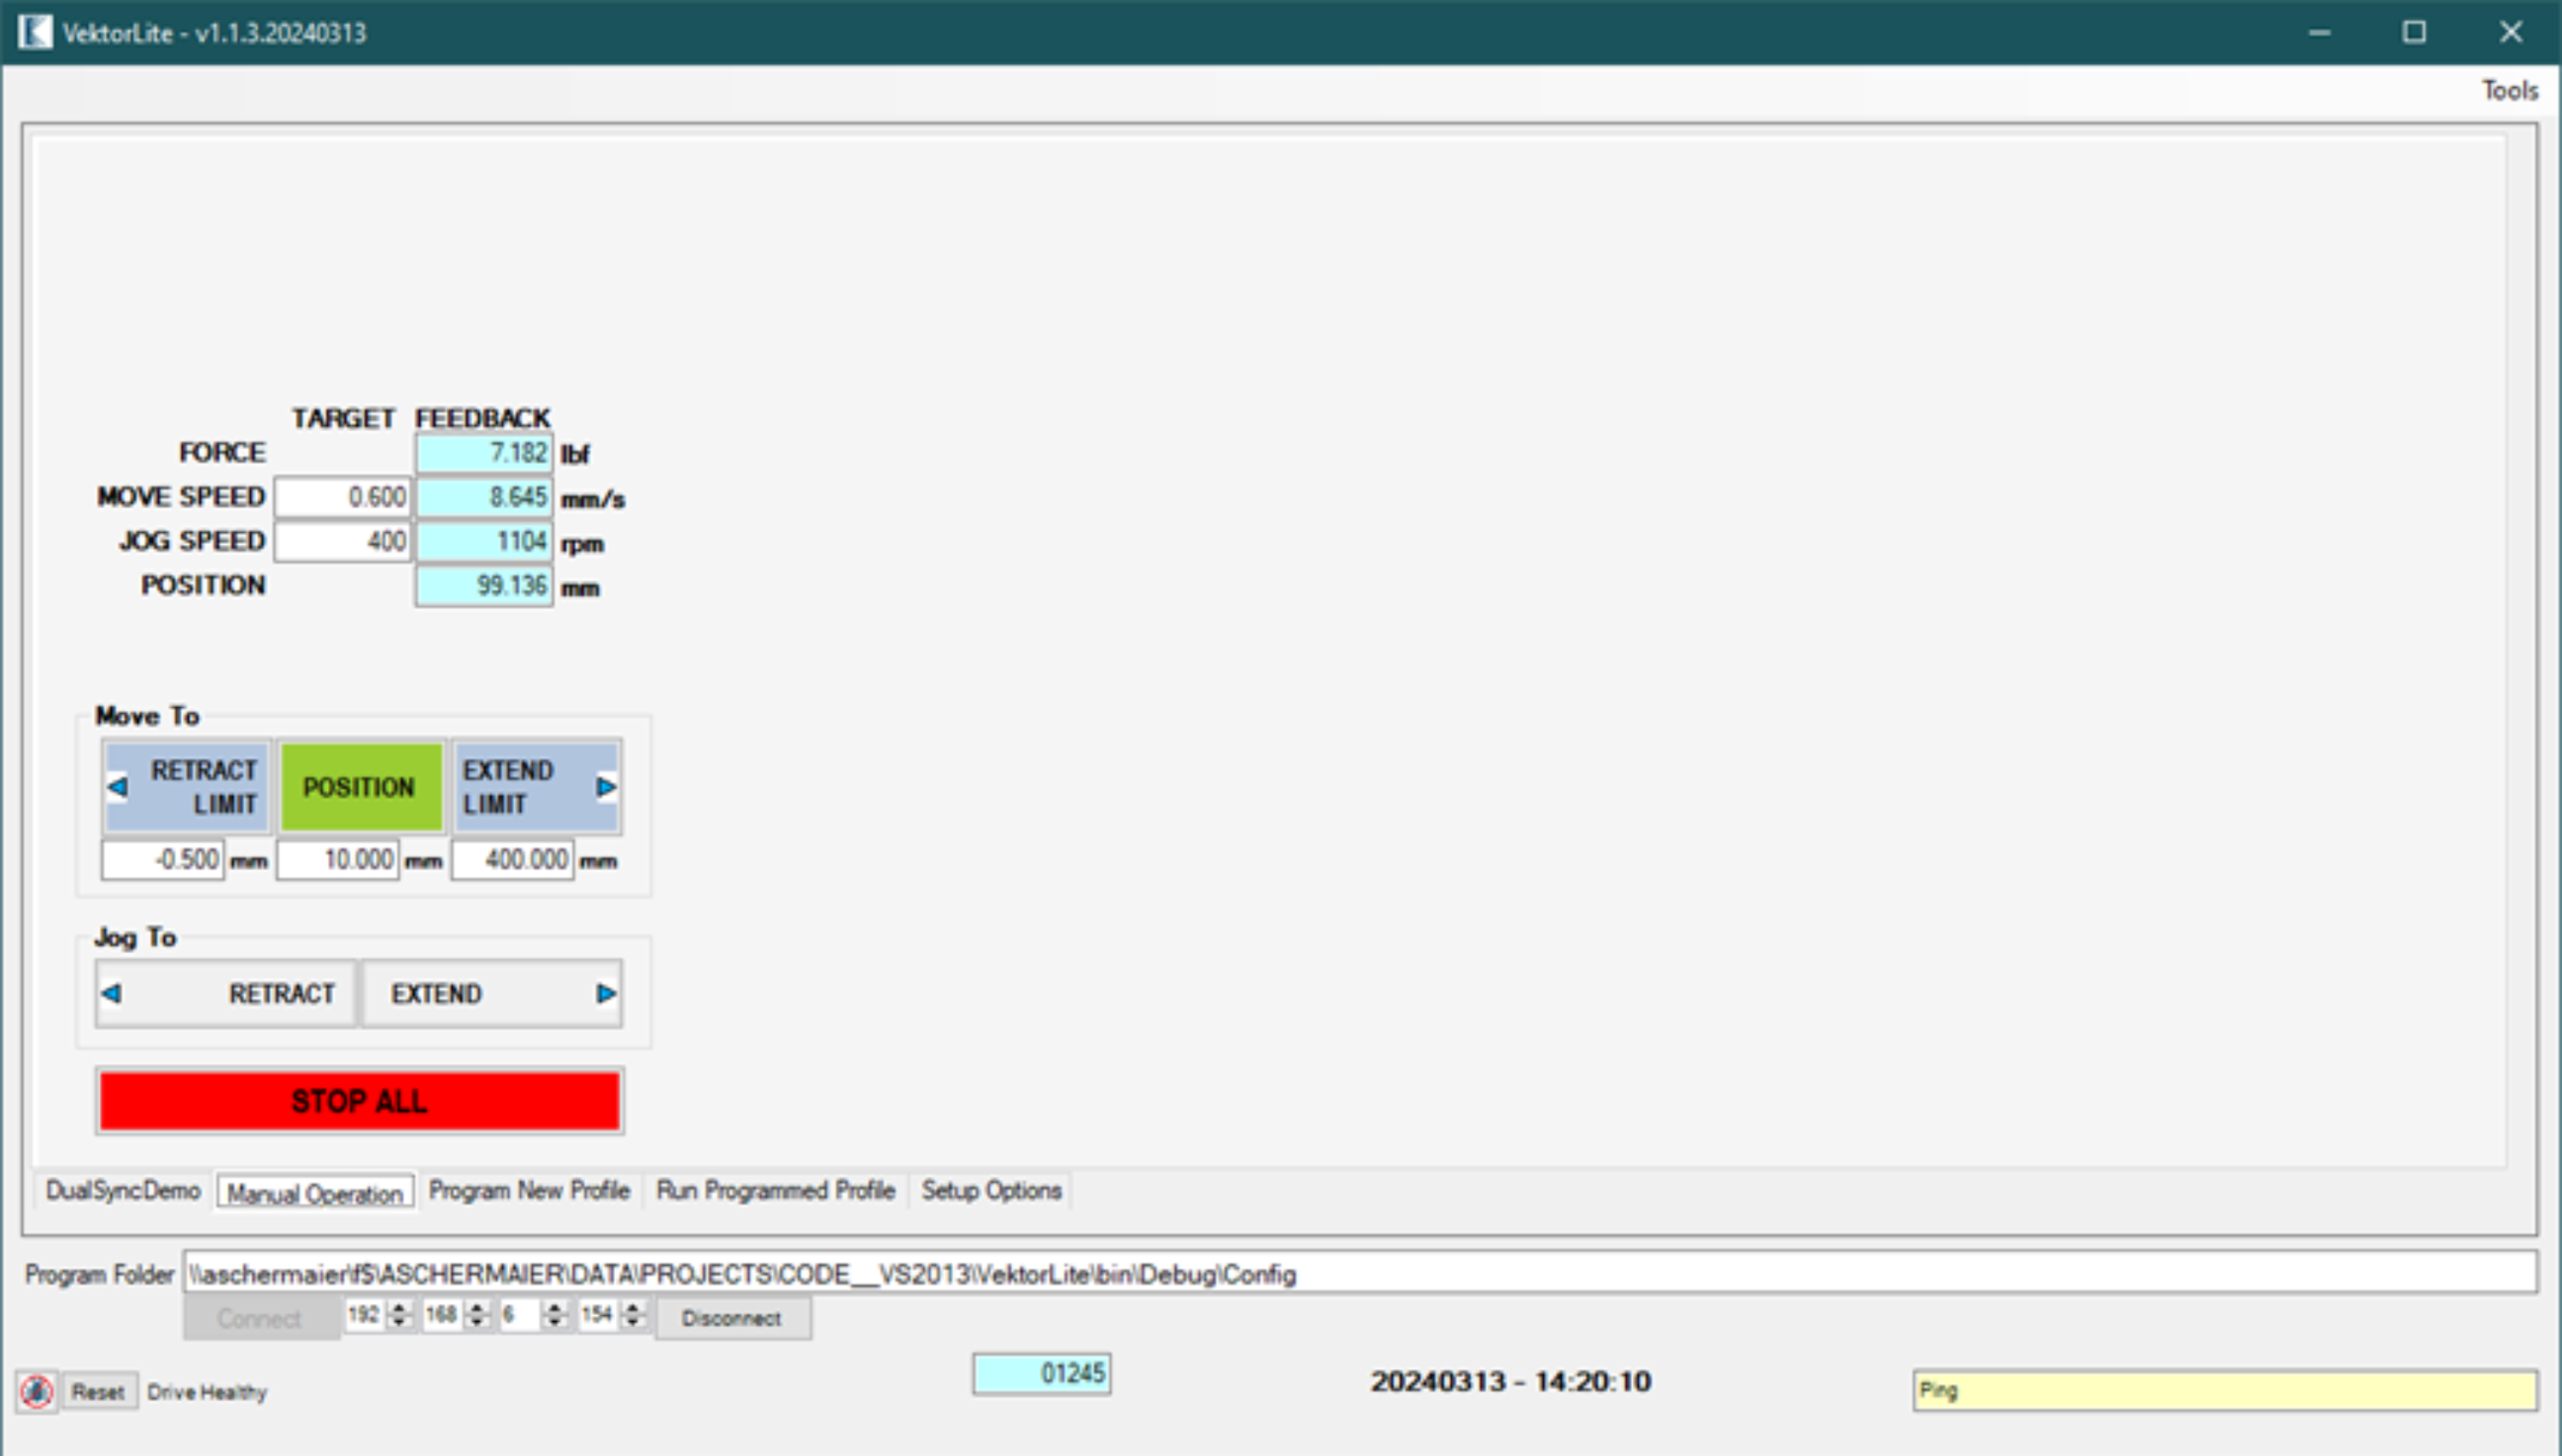Screen dimensions: 2562x1456
Task: Click the Move Speed feedback 8.645
Action: tap(484, 497)
